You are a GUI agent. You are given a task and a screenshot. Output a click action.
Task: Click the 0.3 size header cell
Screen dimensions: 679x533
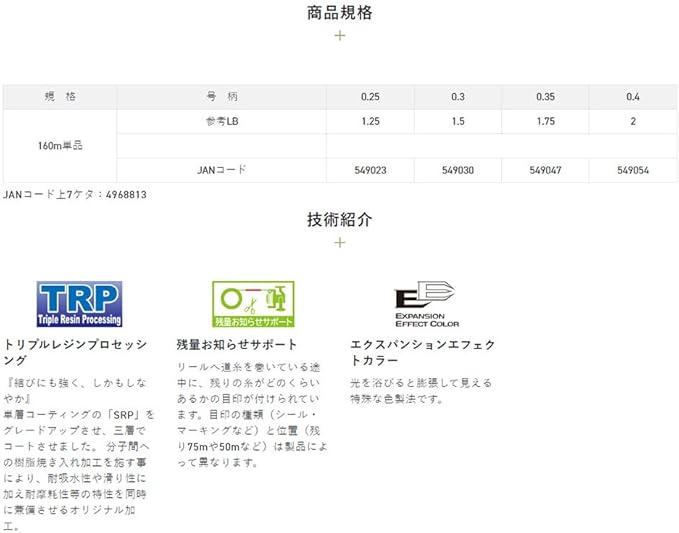(458, 97)
